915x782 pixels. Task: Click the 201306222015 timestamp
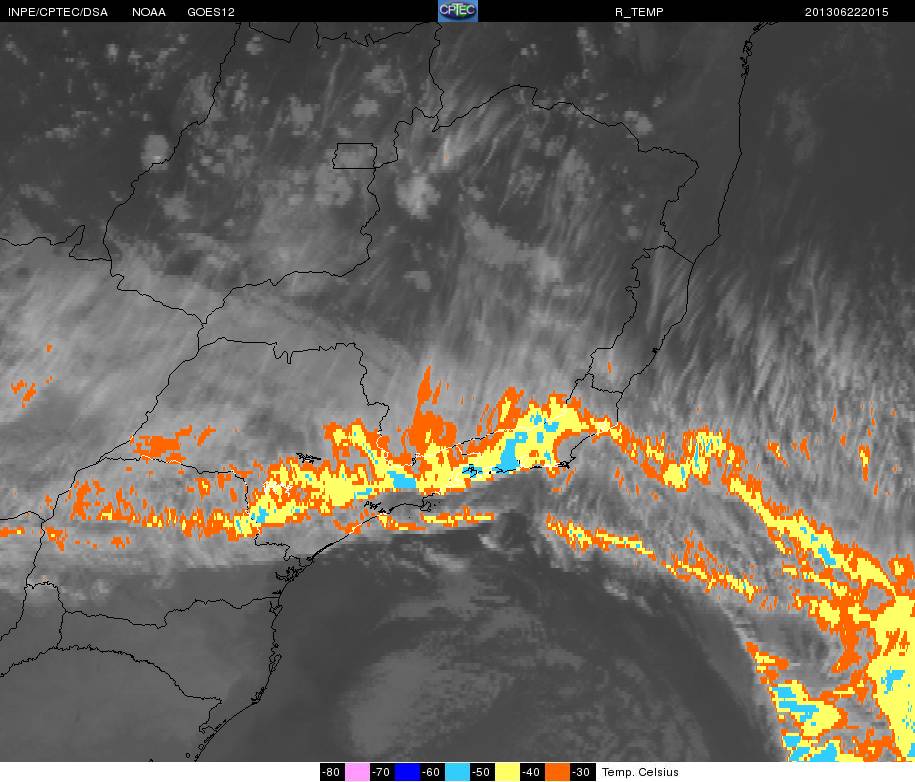tap(846, 12)
